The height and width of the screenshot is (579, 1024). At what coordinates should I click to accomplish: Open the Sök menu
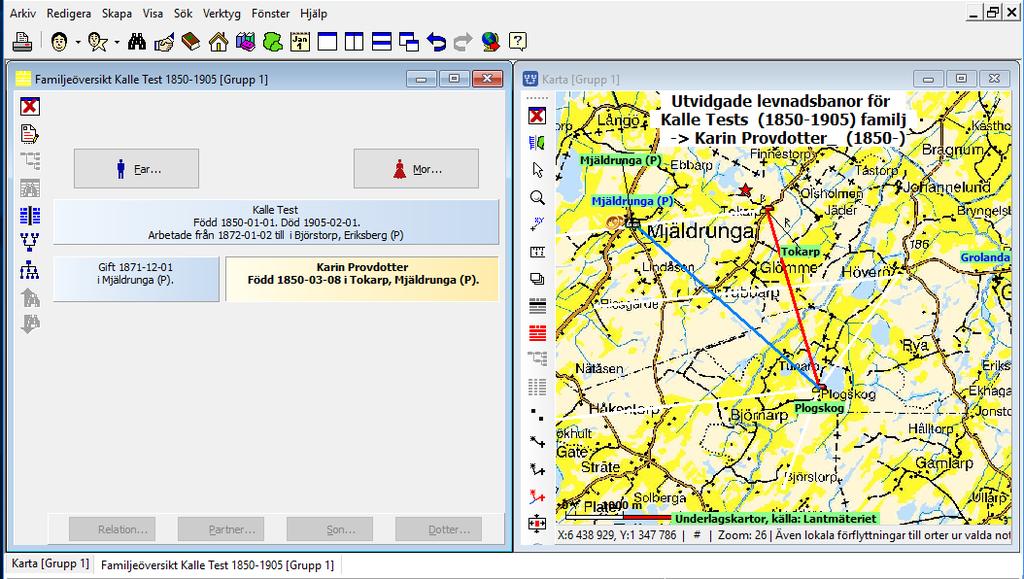point(183,13)
